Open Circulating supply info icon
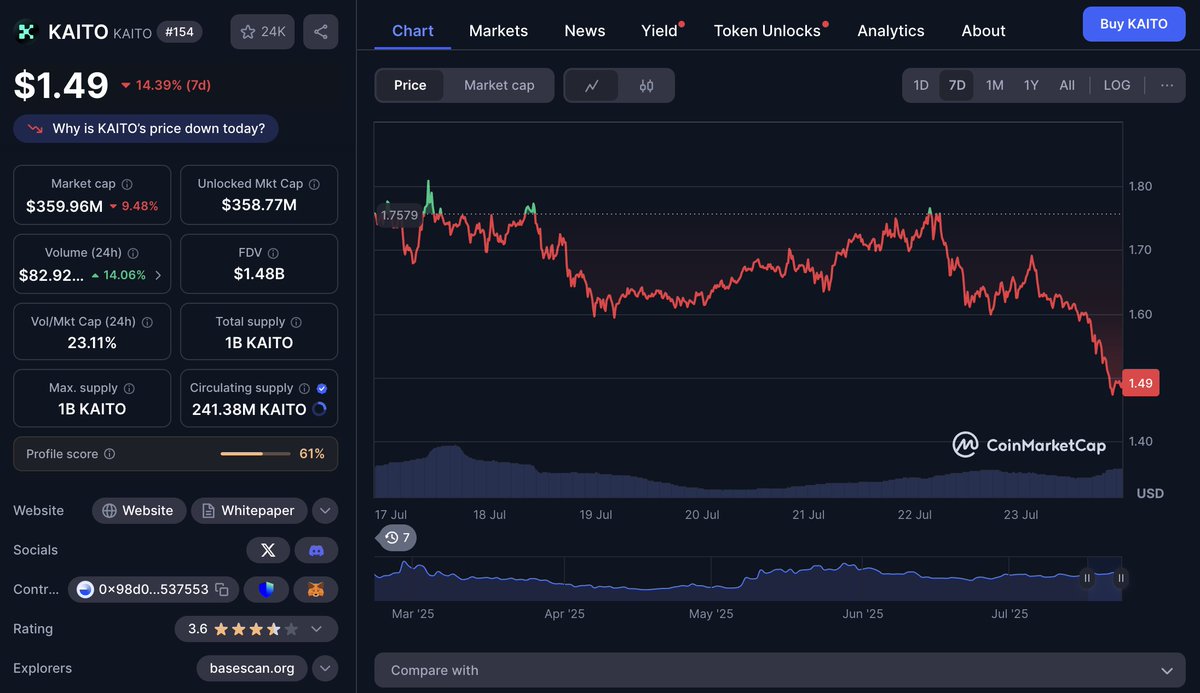This screenshot has width=1200, height=693. [x=304, y=388]
